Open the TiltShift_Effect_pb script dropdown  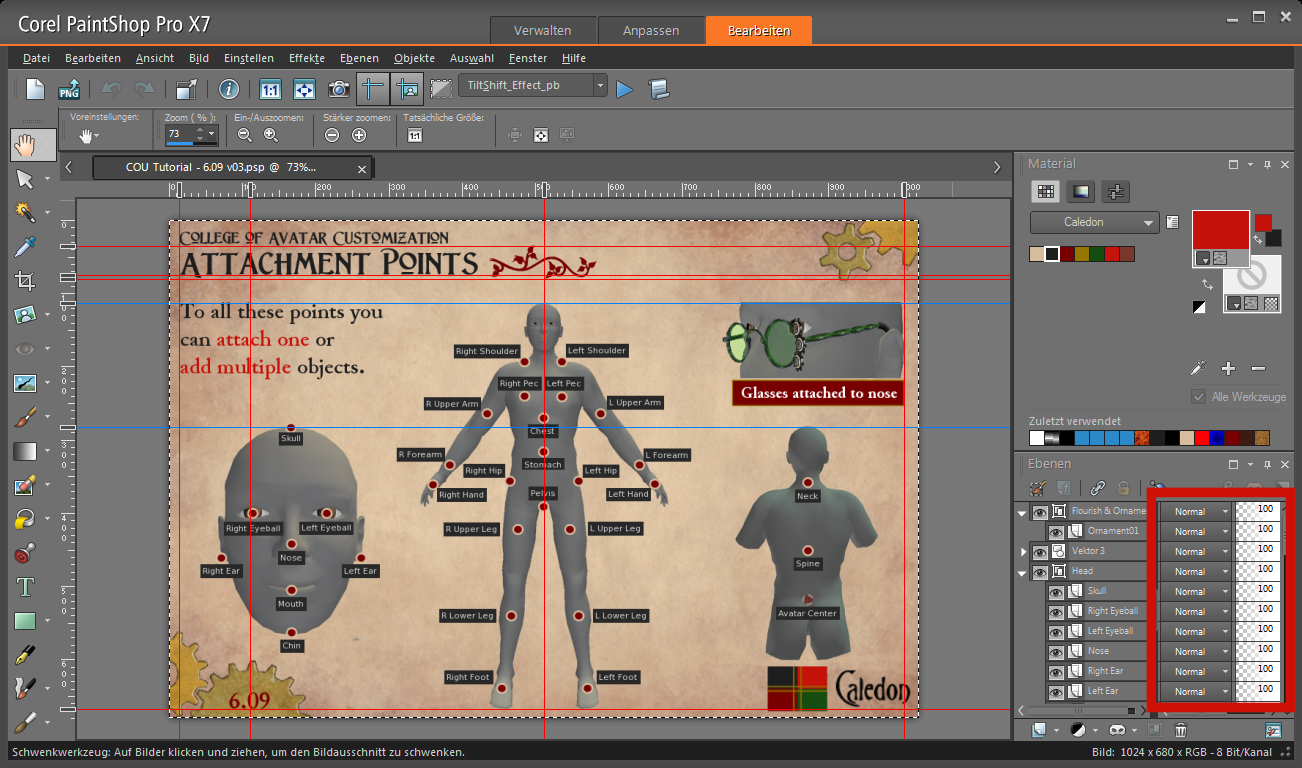[600, 86]
